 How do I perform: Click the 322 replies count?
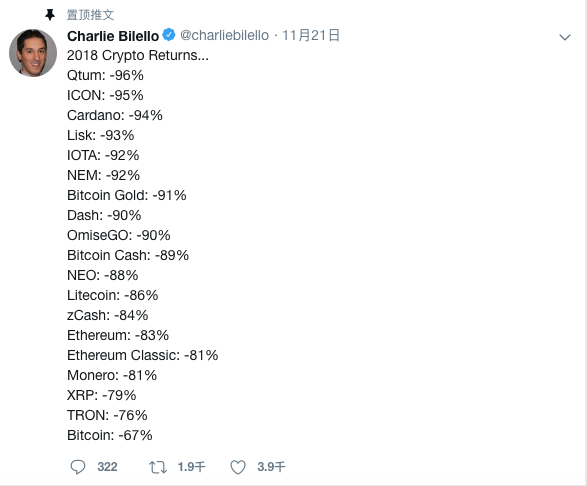point(107,467)
